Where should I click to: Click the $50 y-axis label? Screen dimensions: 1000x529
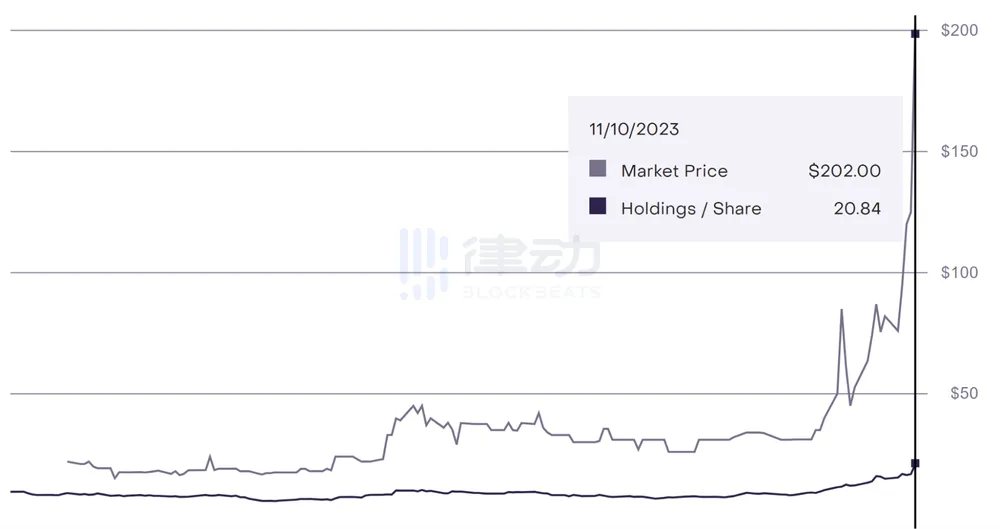(962, 394)
